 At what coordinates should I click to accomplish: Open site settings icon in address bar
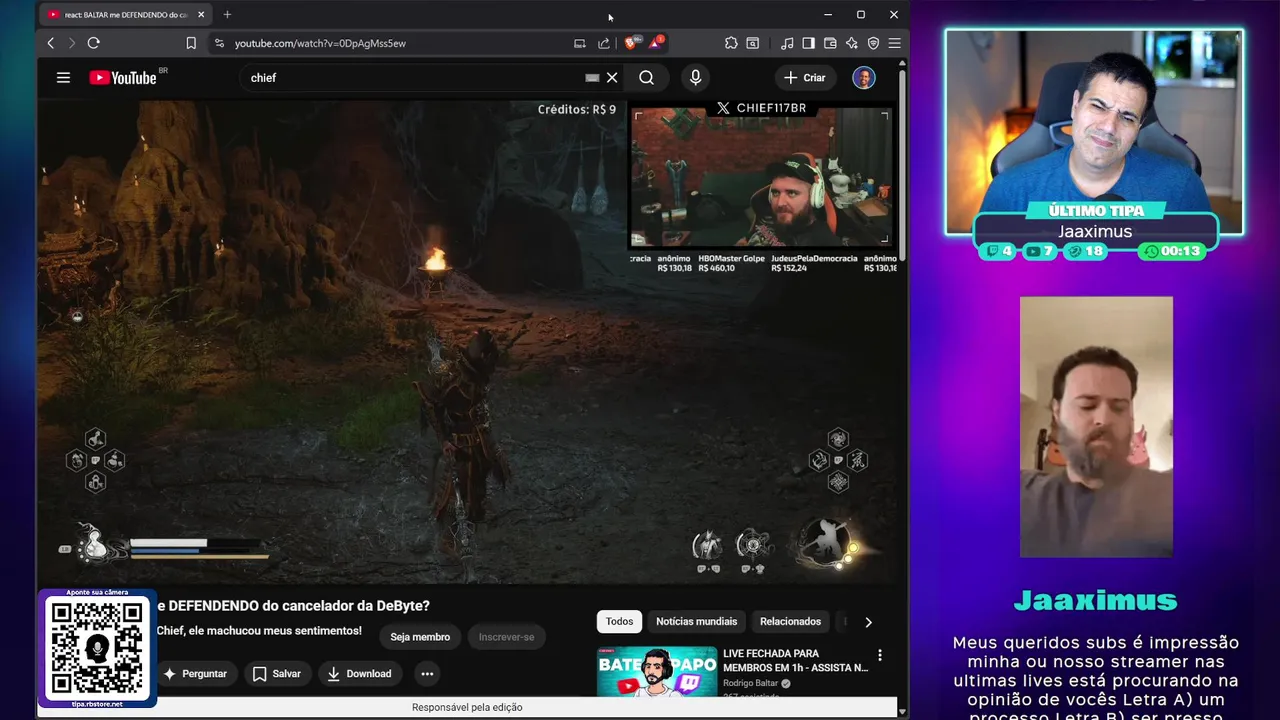click(219, 43)
